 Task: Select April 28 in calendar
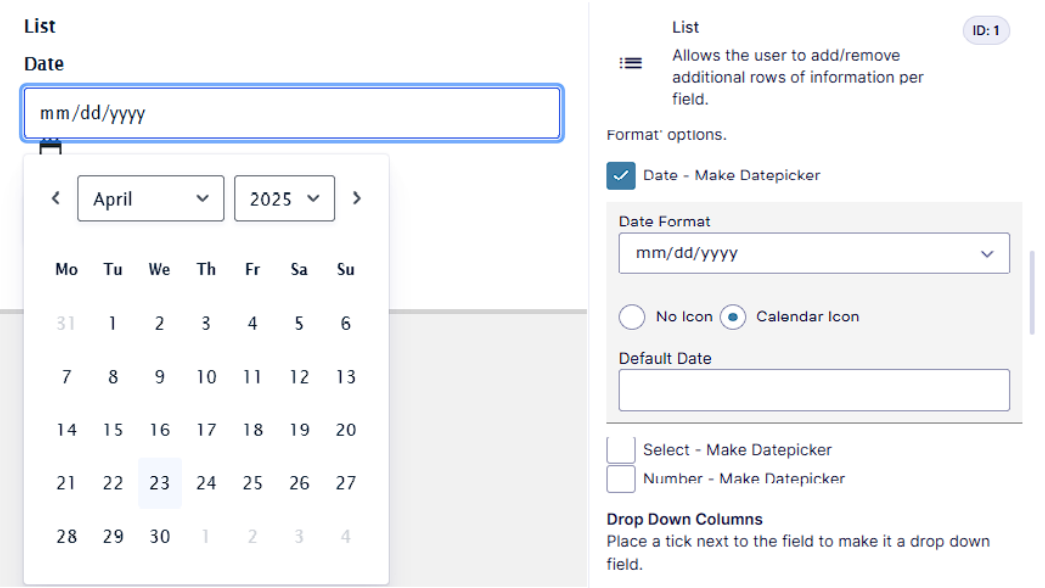coord(66,537)
